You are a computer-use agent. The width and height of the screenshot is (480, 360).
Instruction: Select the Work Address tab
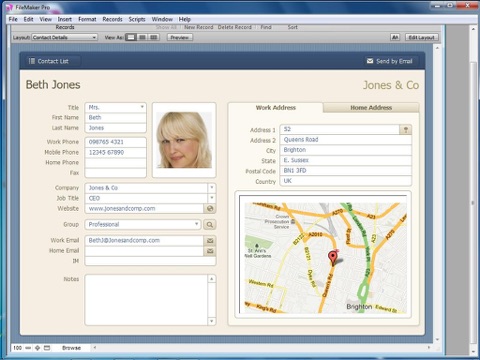tap(276, 108)
